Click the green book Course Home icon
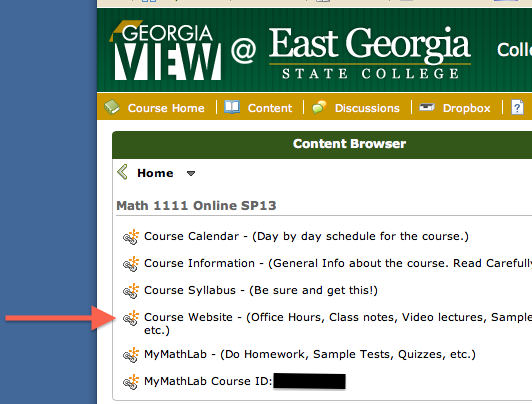Image resolution: width=532 pixels, height=404 pixels. tap(112, 107)
